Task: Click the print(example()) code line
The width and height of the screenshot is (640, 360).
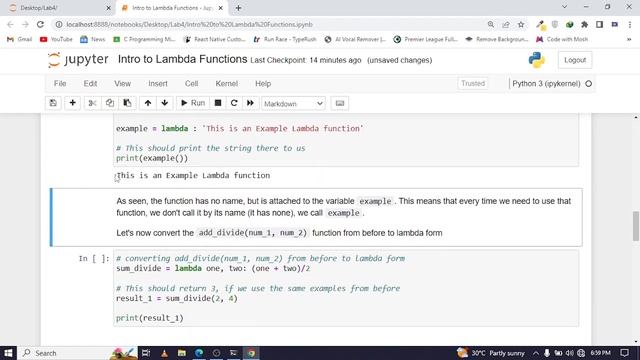Action: [x=152, y=158]
